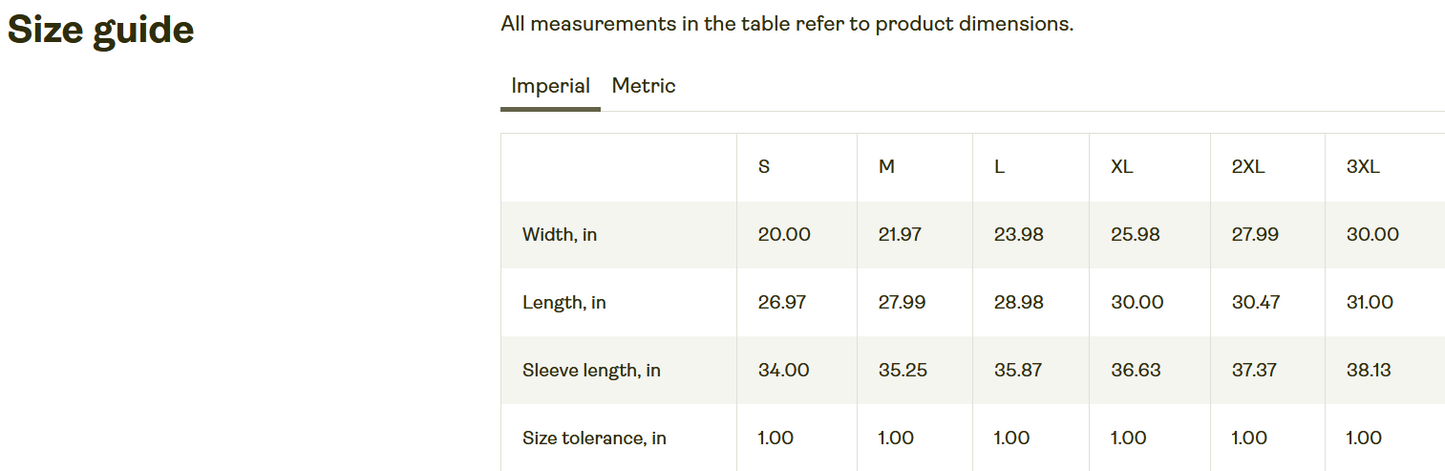1445x471 pixels.
Task: Click the 38.13 sleeve length for 3XL
Action: coord(1369,371)
